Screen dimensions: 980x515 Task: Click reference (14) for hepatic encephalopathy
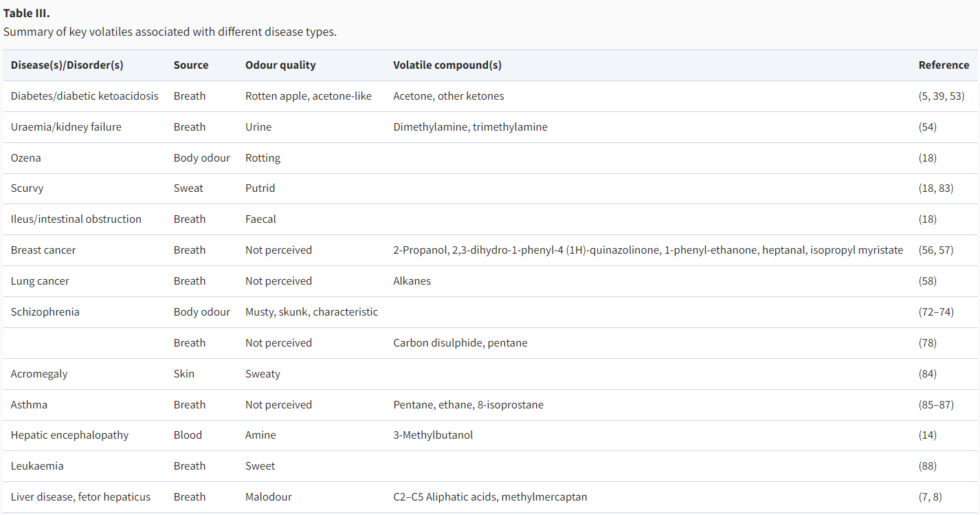[930, 435]
